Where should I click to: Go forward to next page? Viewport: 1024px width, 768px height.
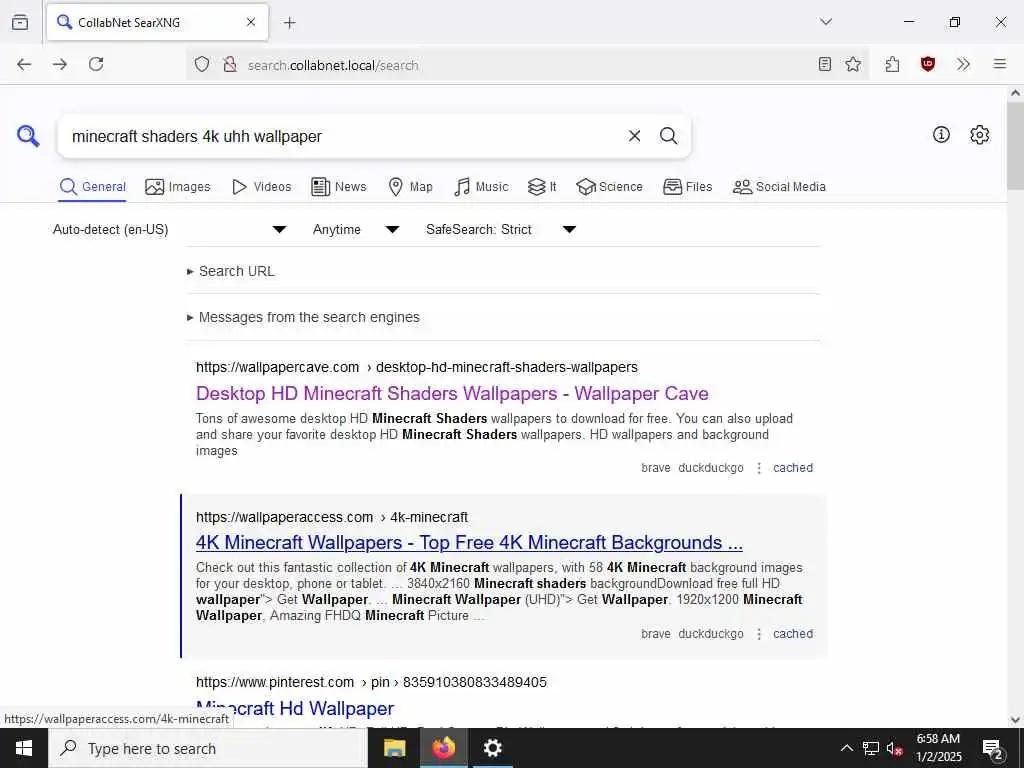pyautogui.click(x=60, y=64)
